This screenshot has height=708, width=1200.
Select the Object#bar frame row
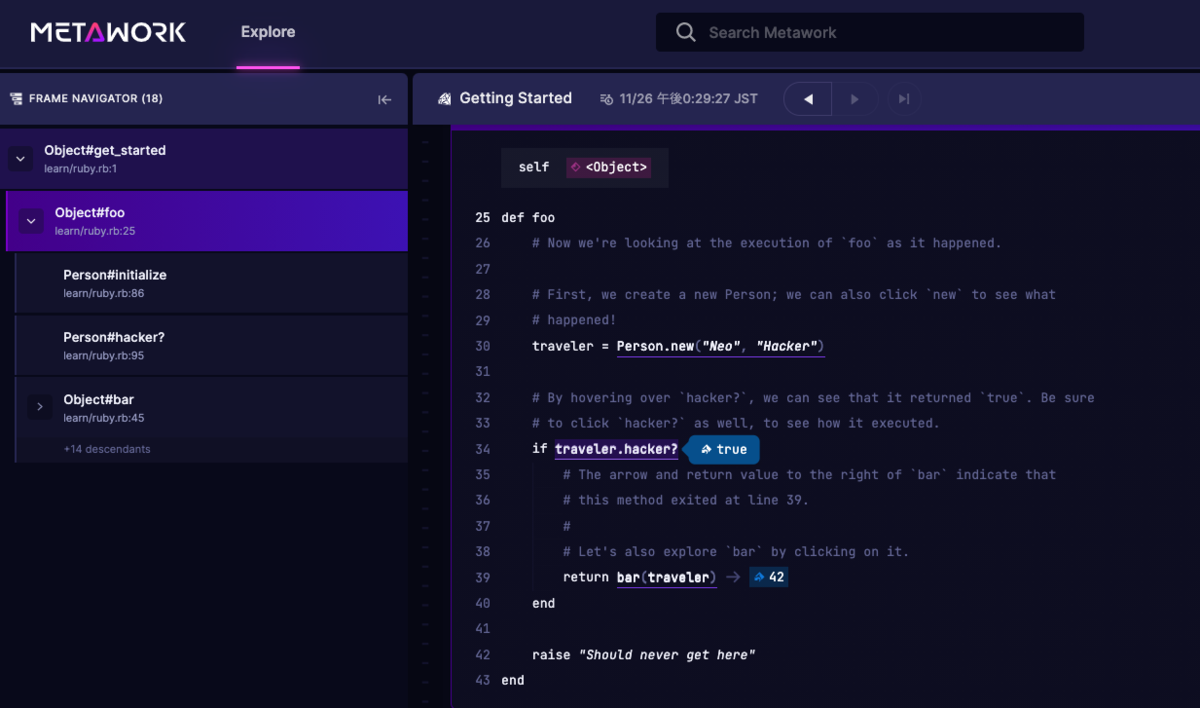tap(212, 407)
